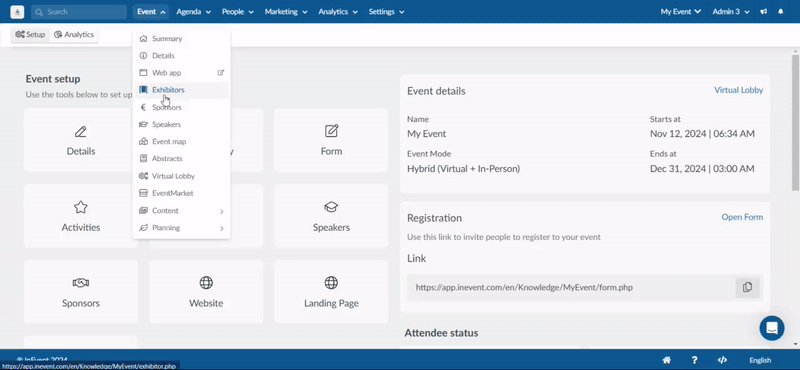Click the home icon in the footer
This screenshot has height=370, width=800.
[x=666, y=360]
